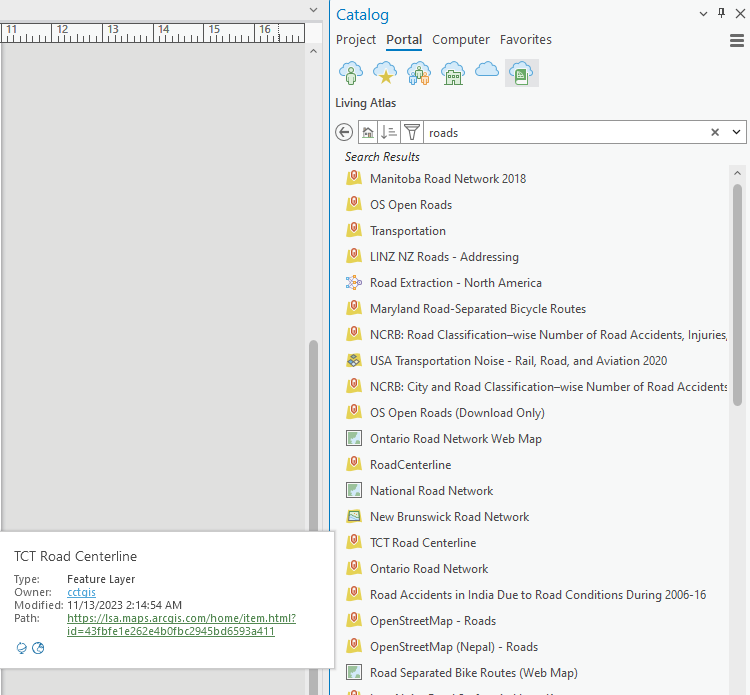Open My Organization portal icon
Viewport: 750px width, 695px height.
pos(453,73)
